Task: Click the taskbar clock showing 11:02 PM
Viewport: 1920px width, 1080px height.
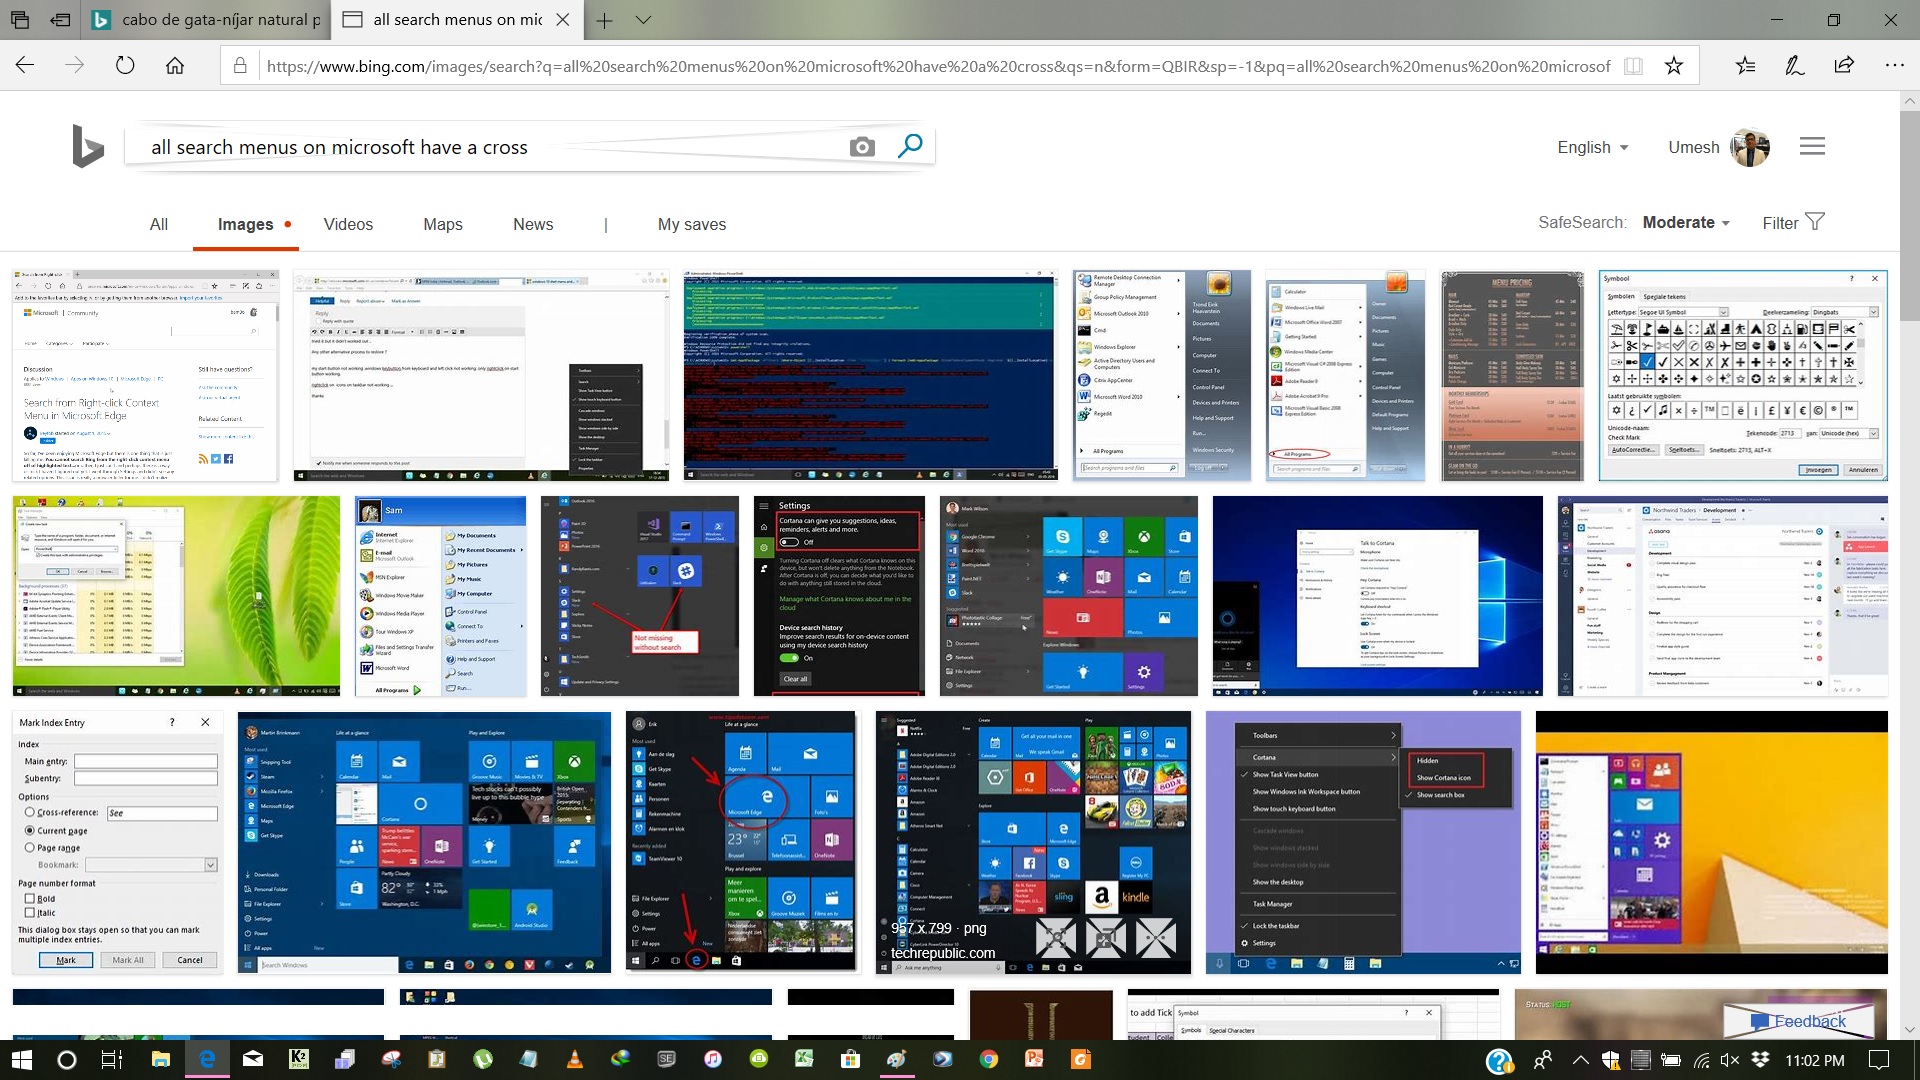Action: point(1815,1060)
